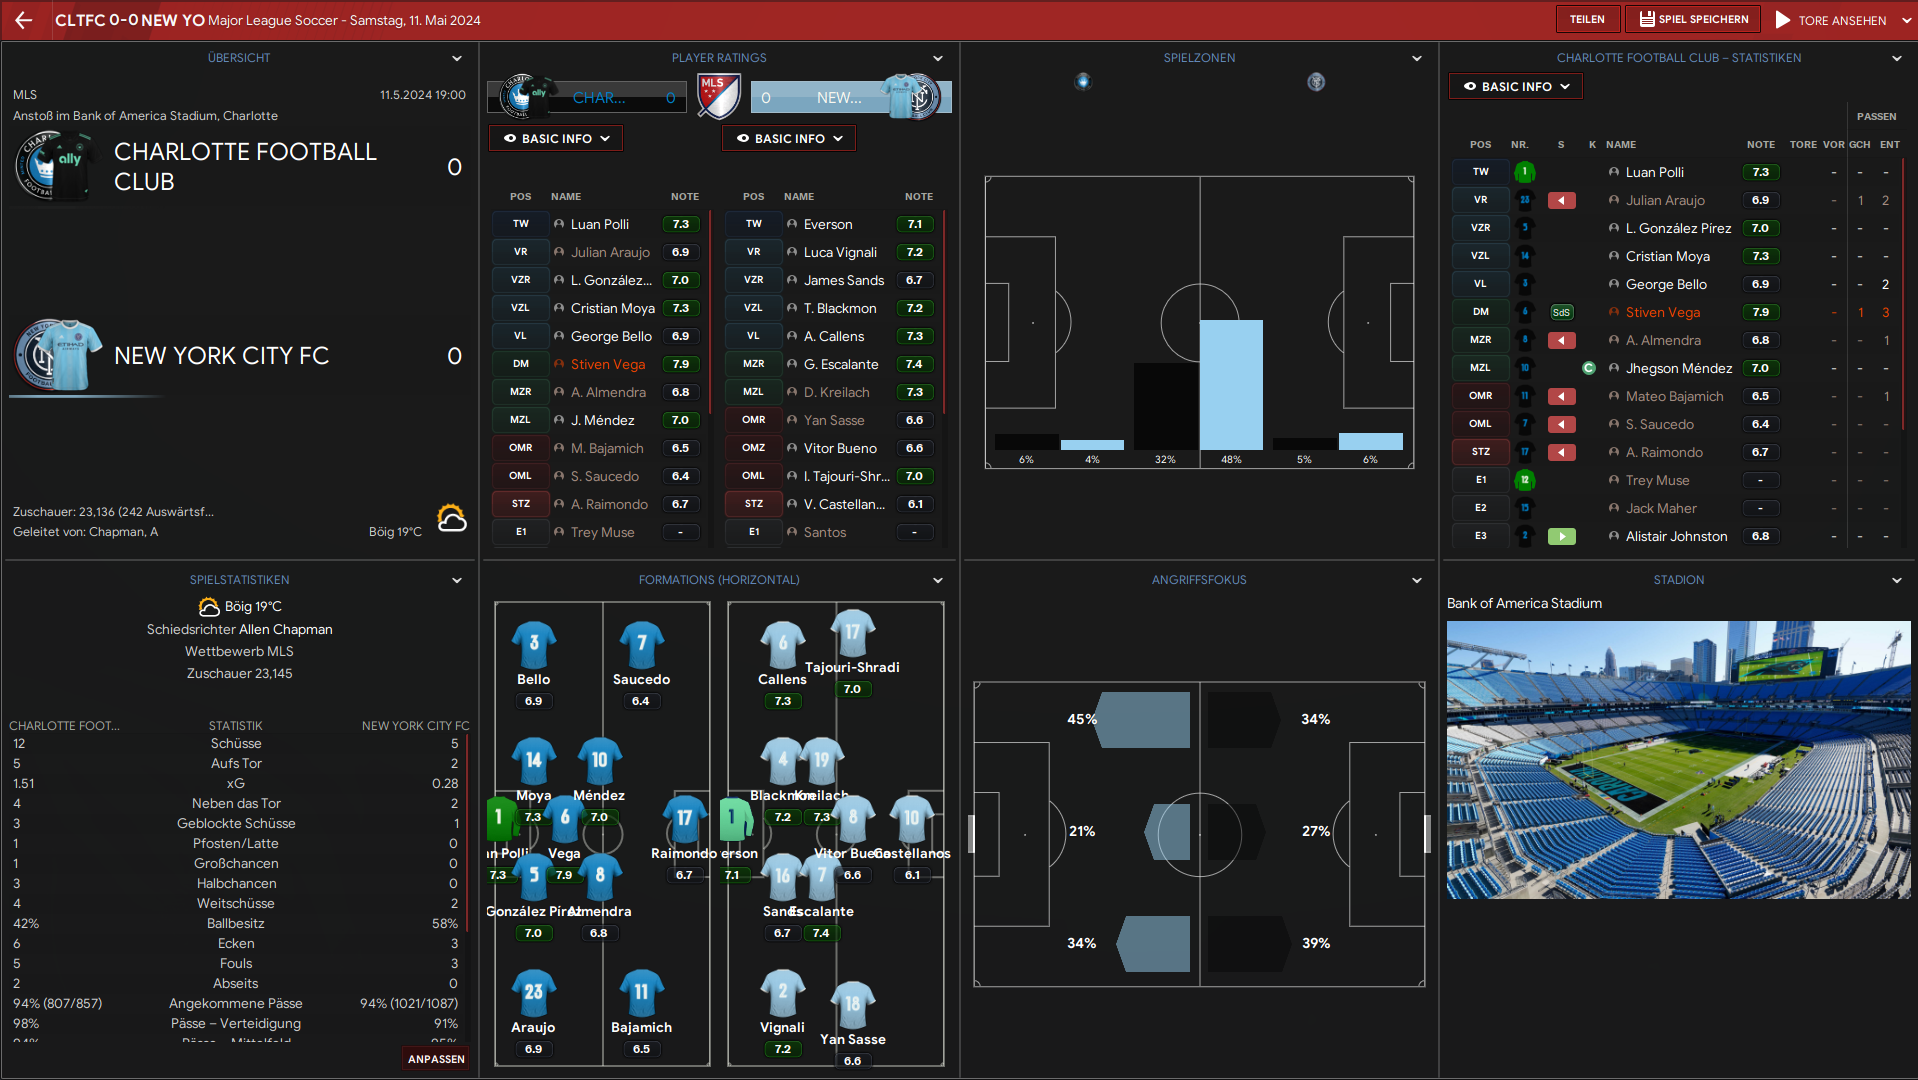1918x1080 pixels.
Task: Click the Bank of America Stadium name
Action: [1524, 603]
